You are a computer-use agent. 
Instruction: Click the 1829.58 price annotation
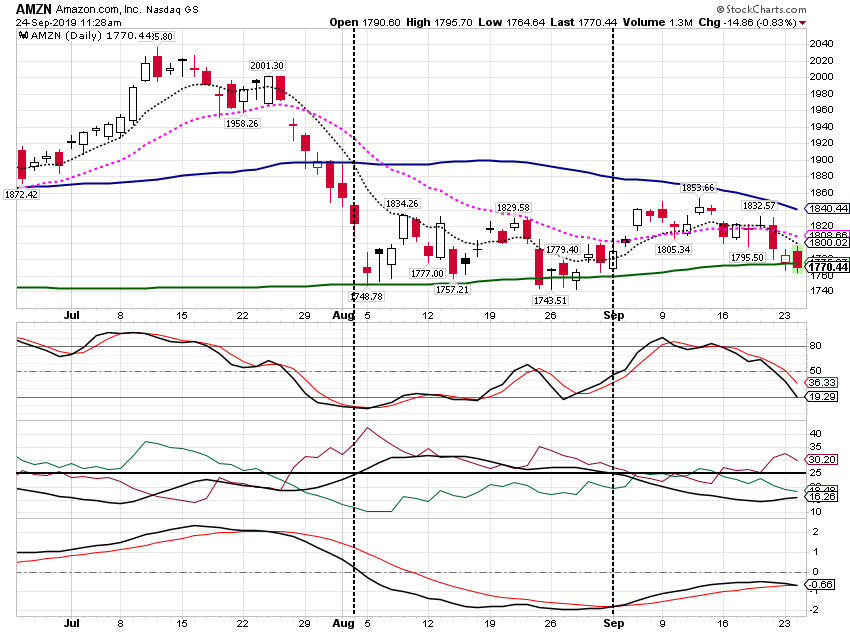(x=513, y=208)
